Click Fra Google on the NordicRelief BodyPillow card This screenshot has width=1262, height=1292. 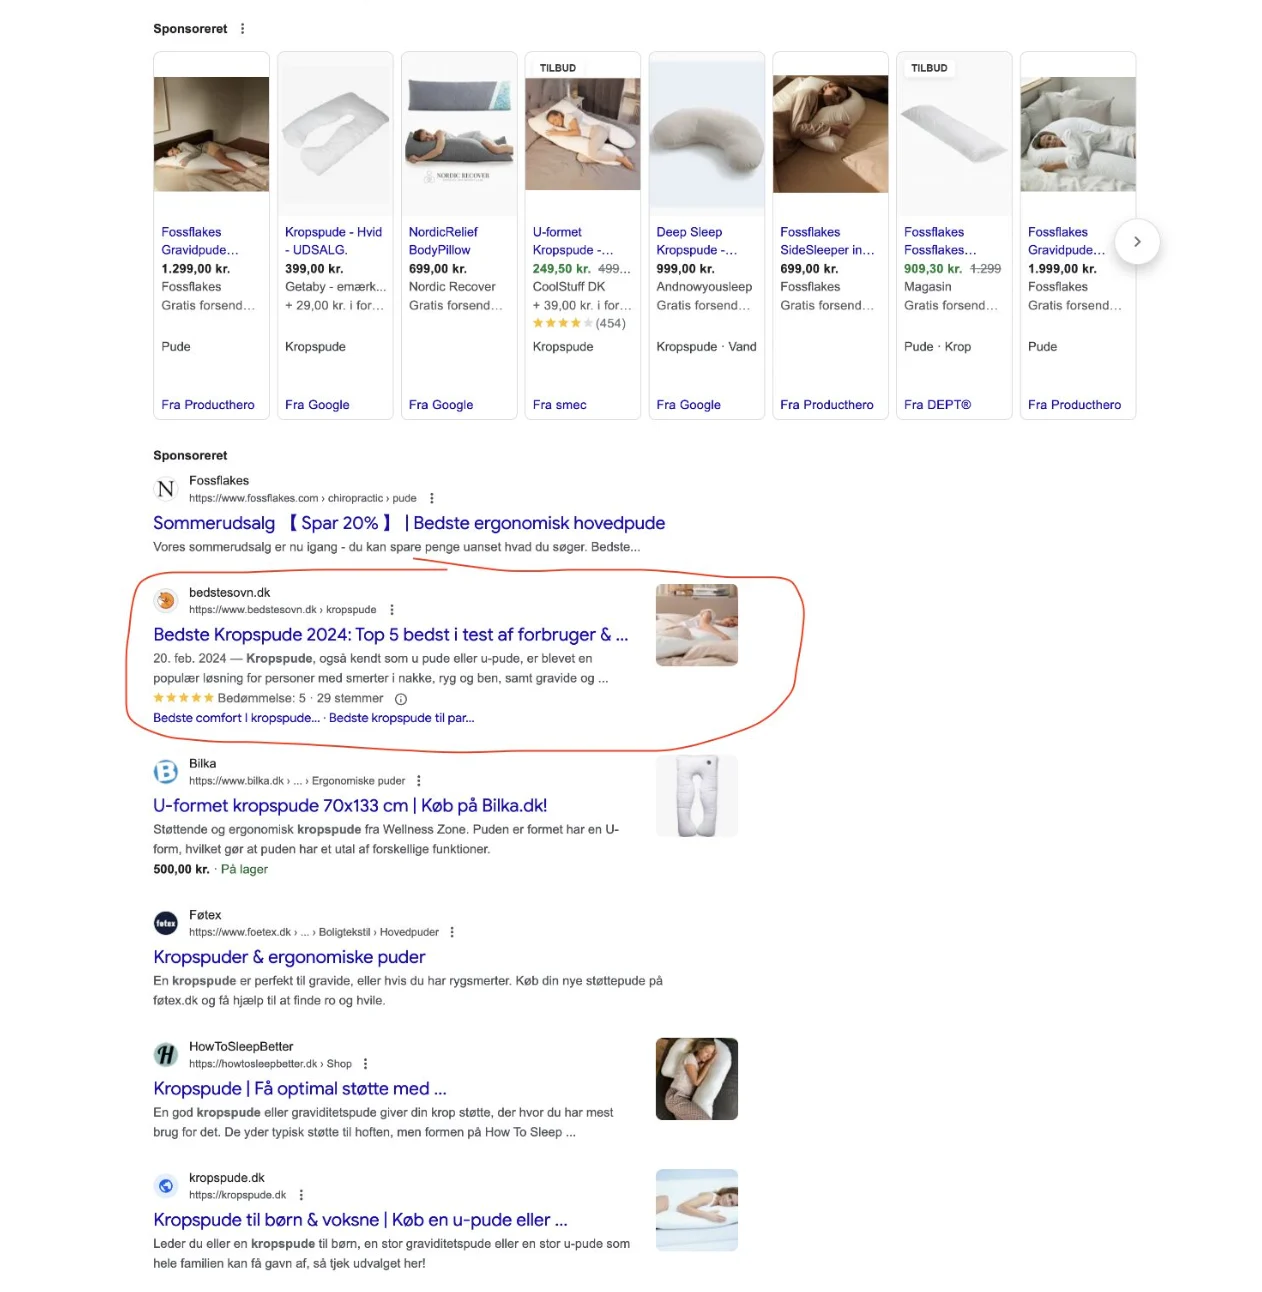441,405
